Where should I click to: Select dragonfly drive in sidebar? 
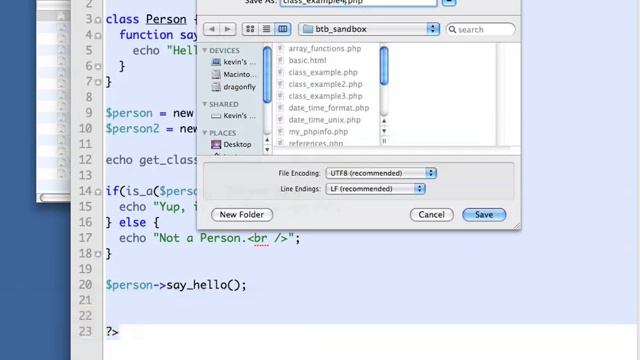pos(233,87)
